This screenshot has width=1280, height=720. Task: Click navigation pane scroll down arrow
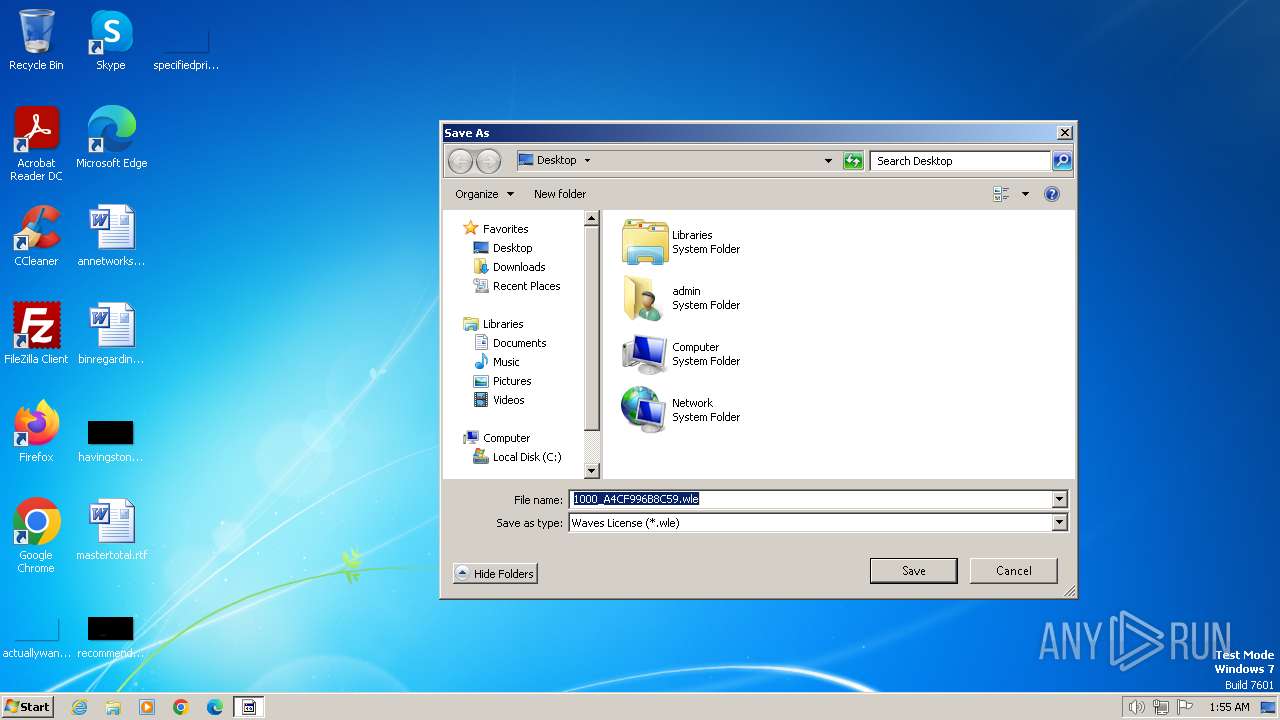click(591, 471)
